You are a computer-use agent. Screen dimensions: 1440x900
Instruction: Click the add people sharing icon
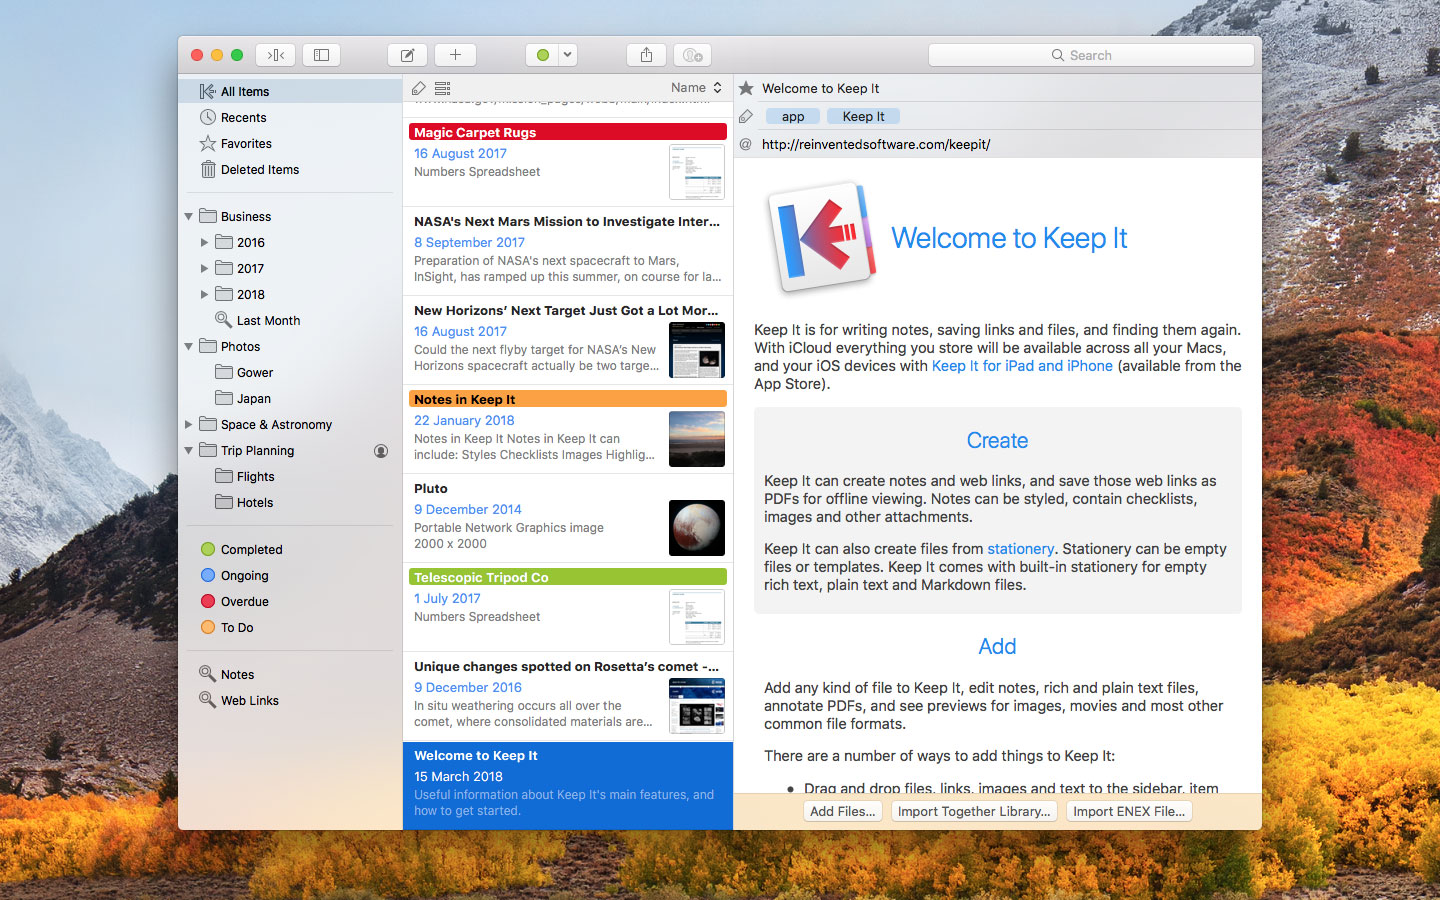692,55
